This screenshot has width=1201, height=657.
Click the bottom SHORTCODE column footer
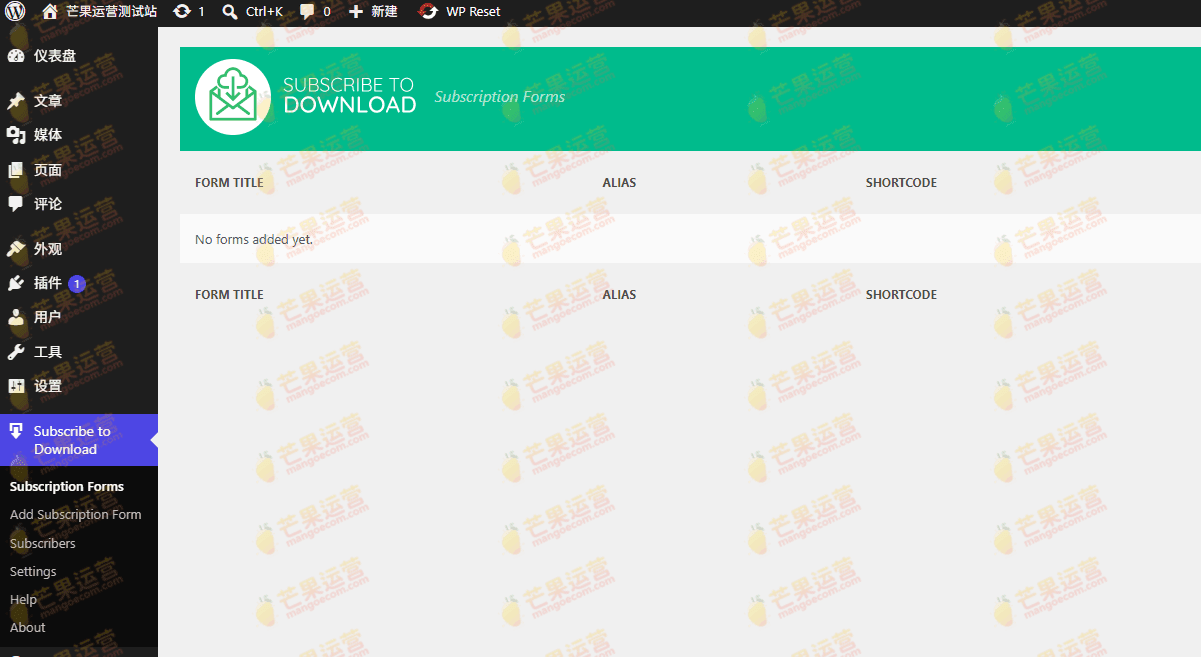click(x=901, y=295)
